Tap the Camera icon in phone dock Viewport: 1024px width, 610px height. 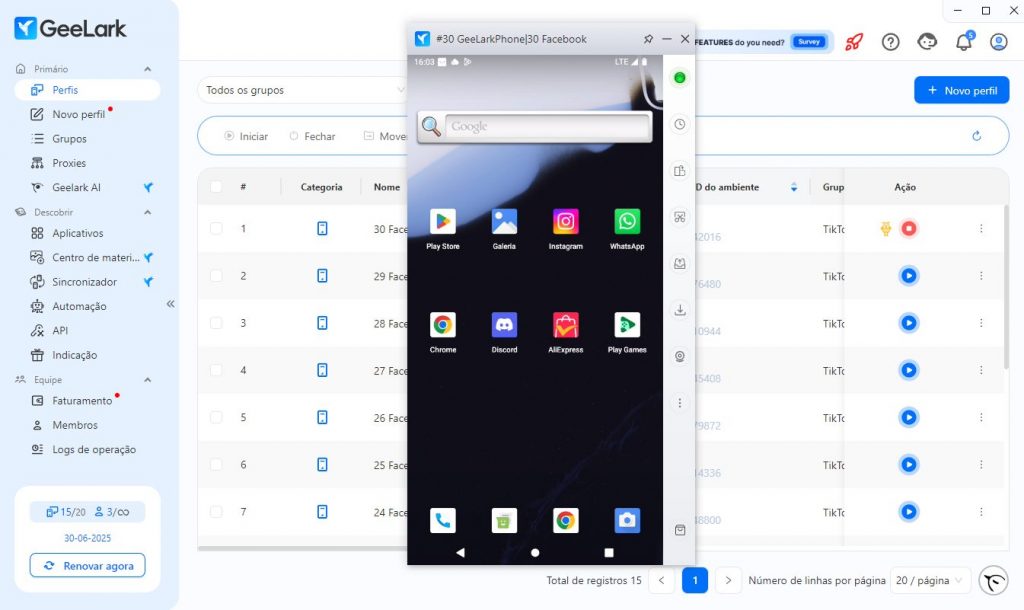627,521
